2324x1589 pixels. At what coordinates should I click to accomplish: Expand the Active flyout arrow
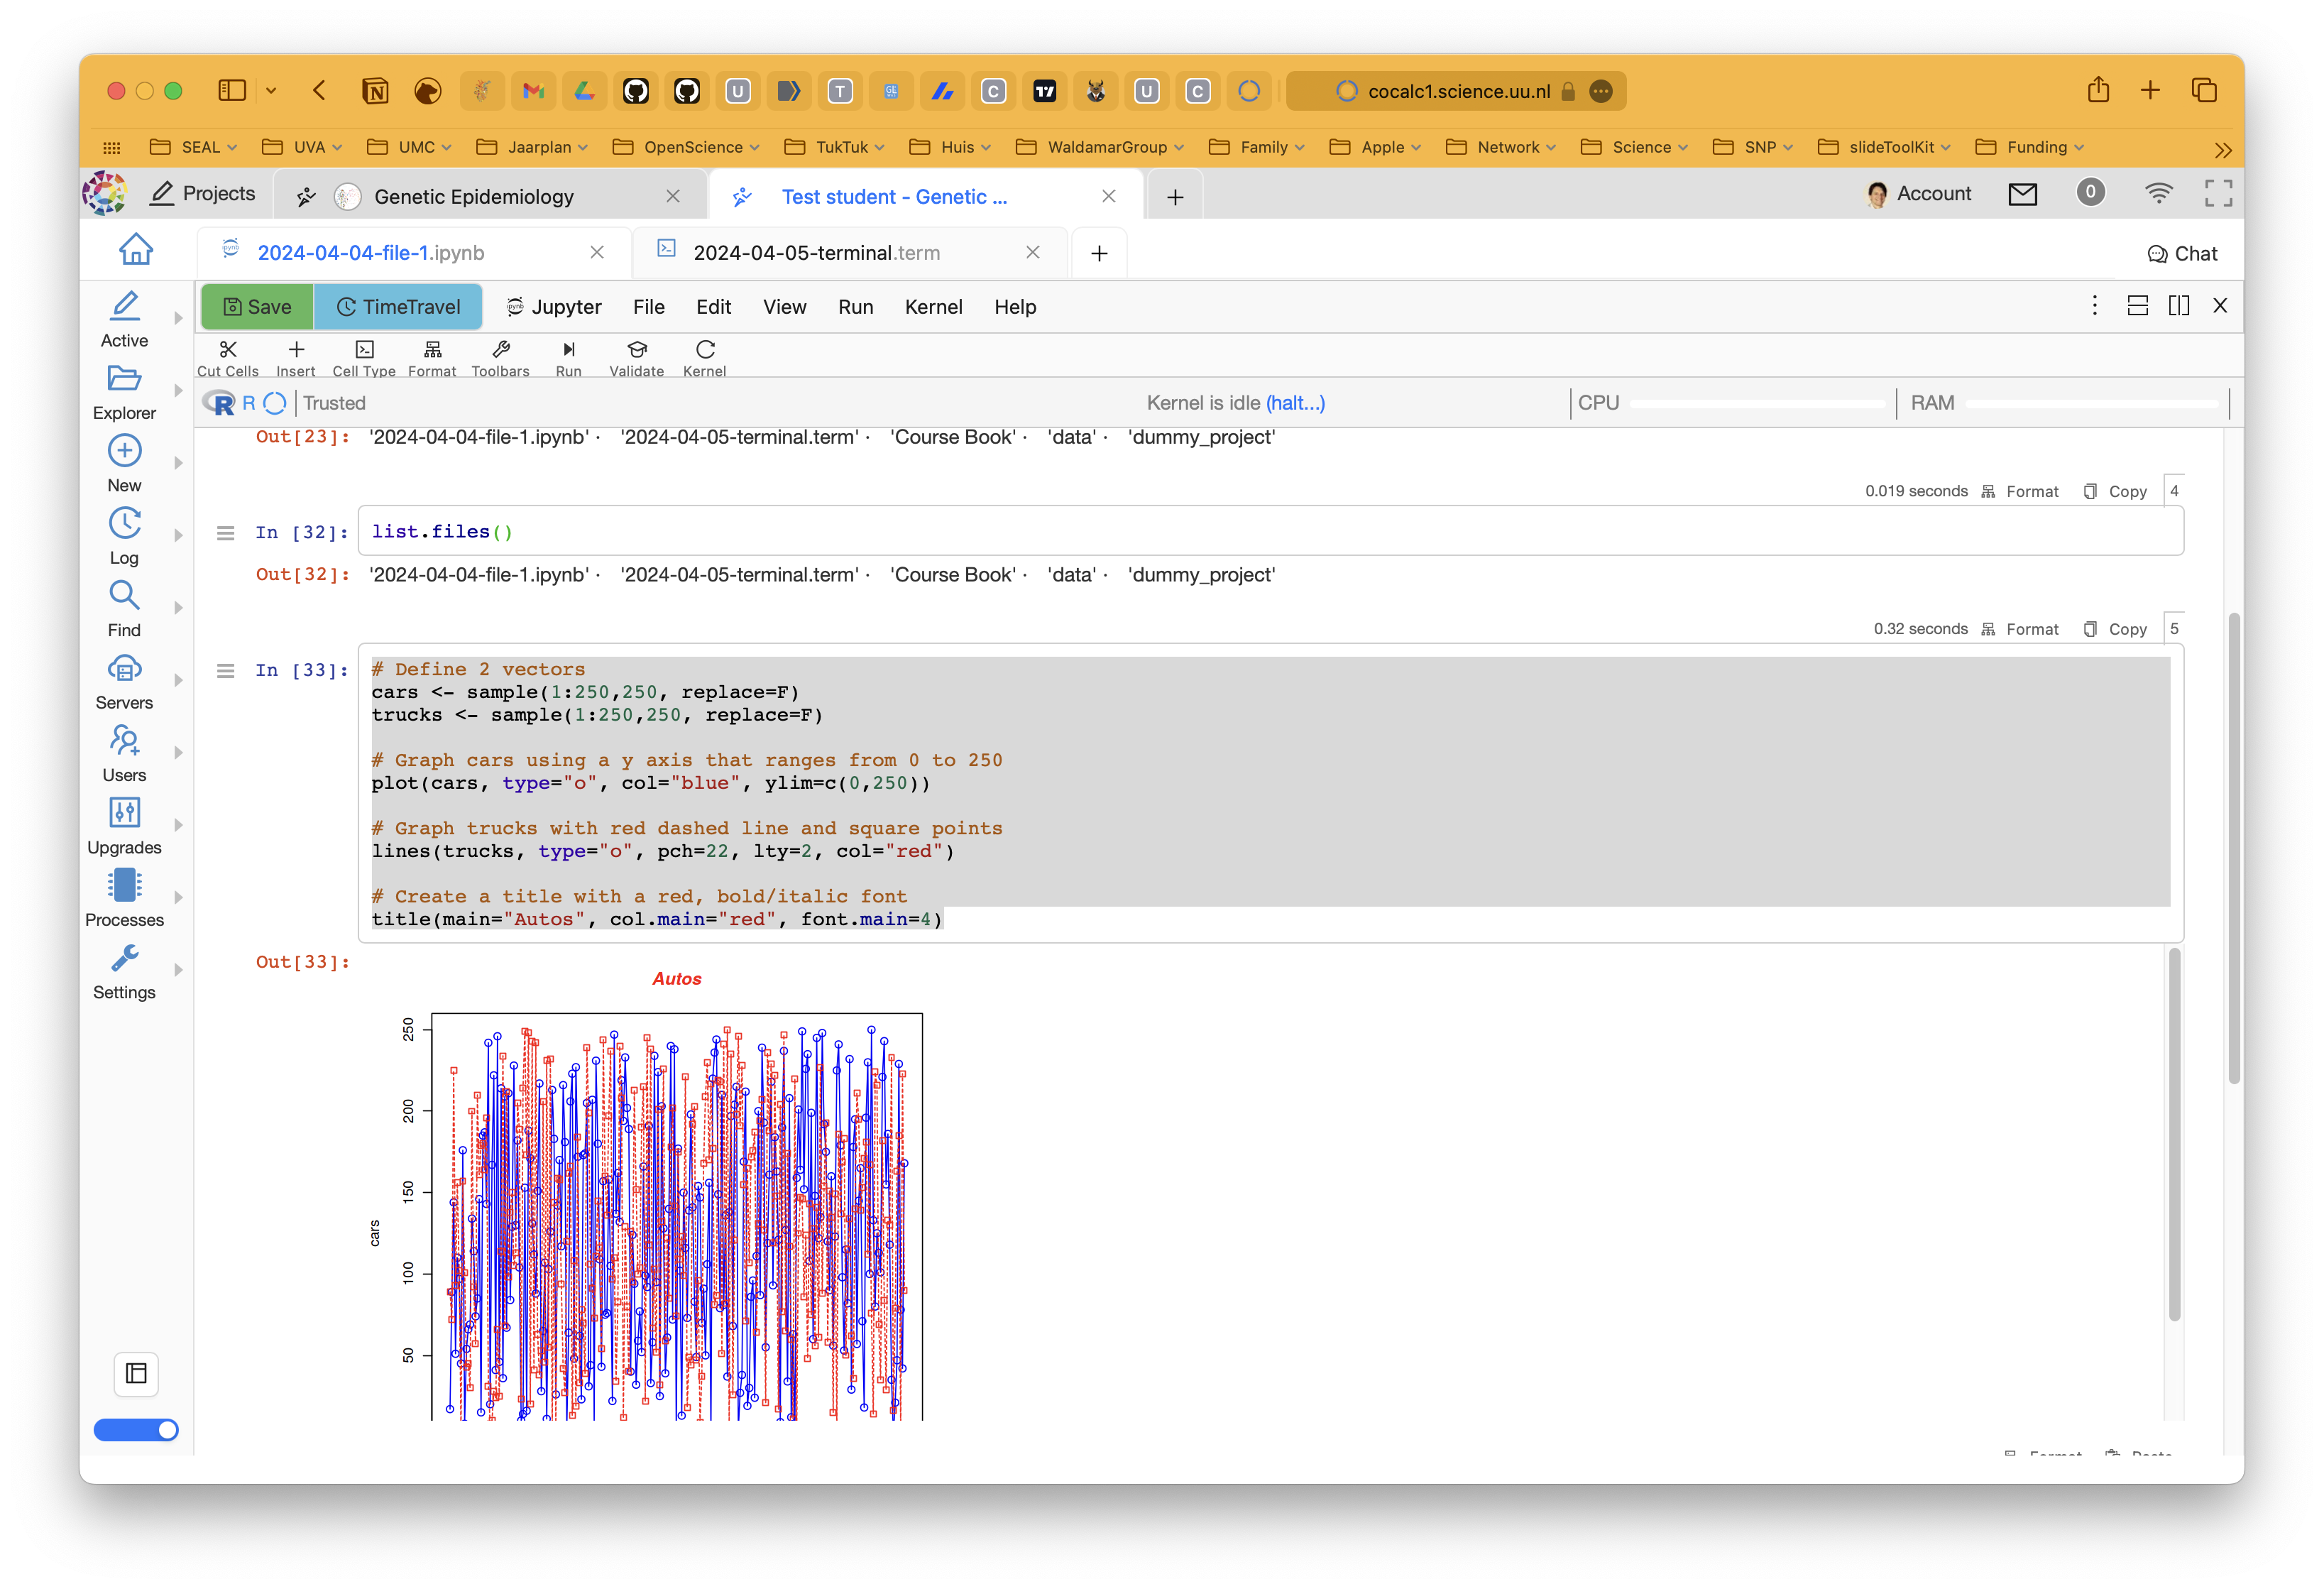point(178,318)
